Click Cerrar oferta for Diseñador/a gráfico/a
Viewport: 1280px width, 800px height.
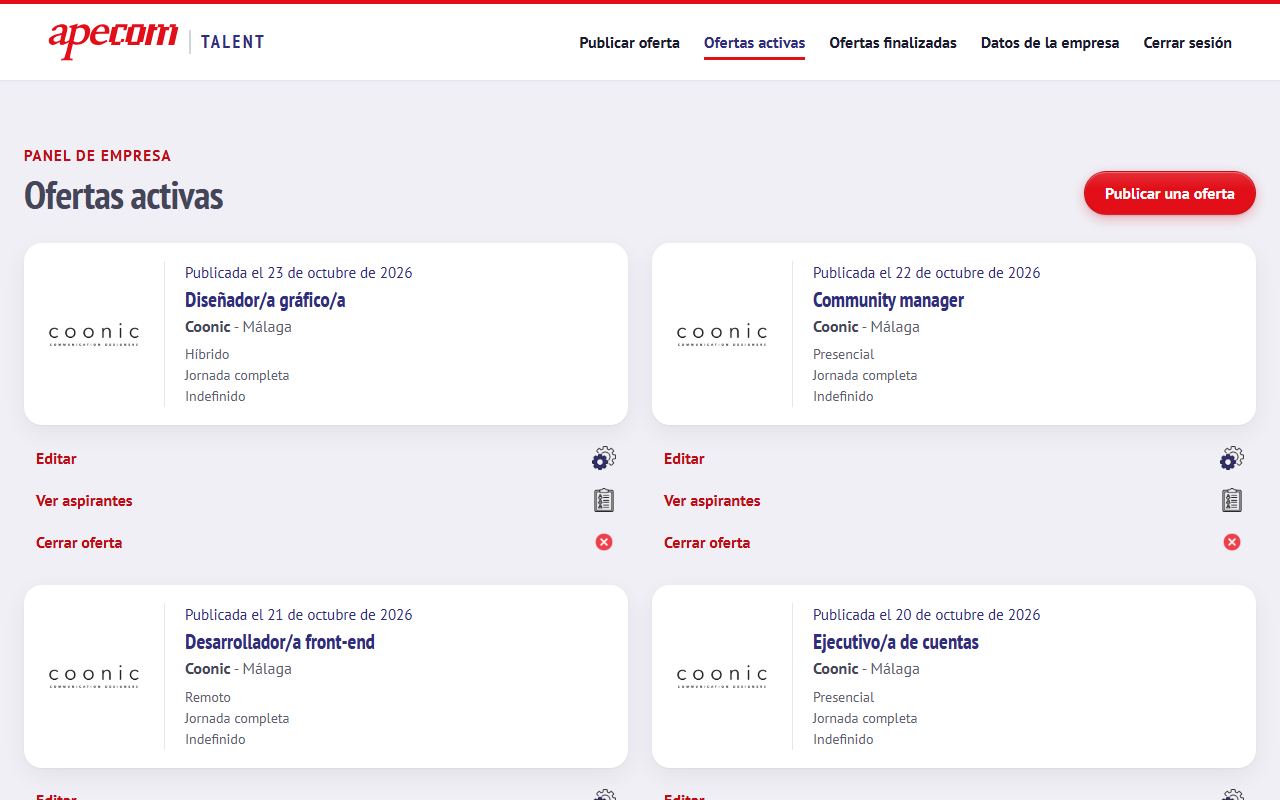click(x=79, y=543)
